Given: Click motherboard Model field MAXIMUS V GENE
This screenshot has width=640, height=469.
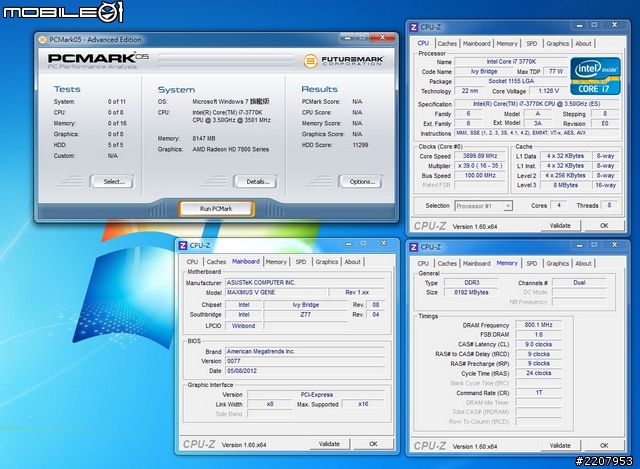Looking at the screenshot, I should (x=276, y=293).
